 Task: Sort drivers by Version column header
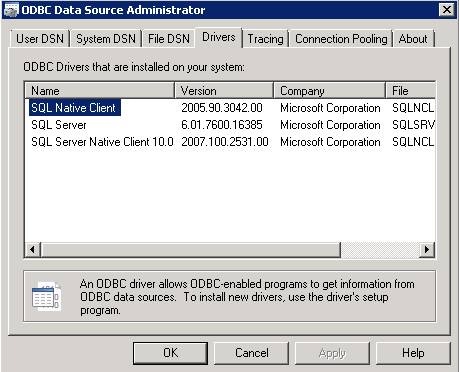click(x=224, y=91)
